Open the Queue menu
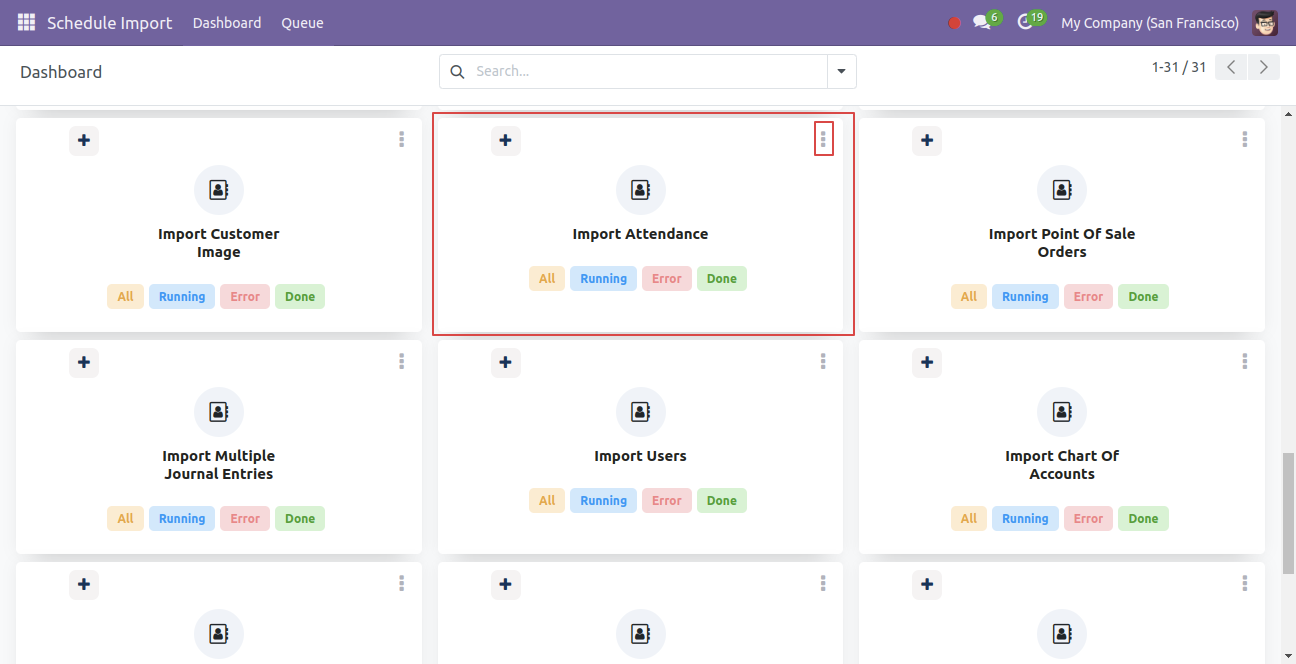 [x=302, y=23]
